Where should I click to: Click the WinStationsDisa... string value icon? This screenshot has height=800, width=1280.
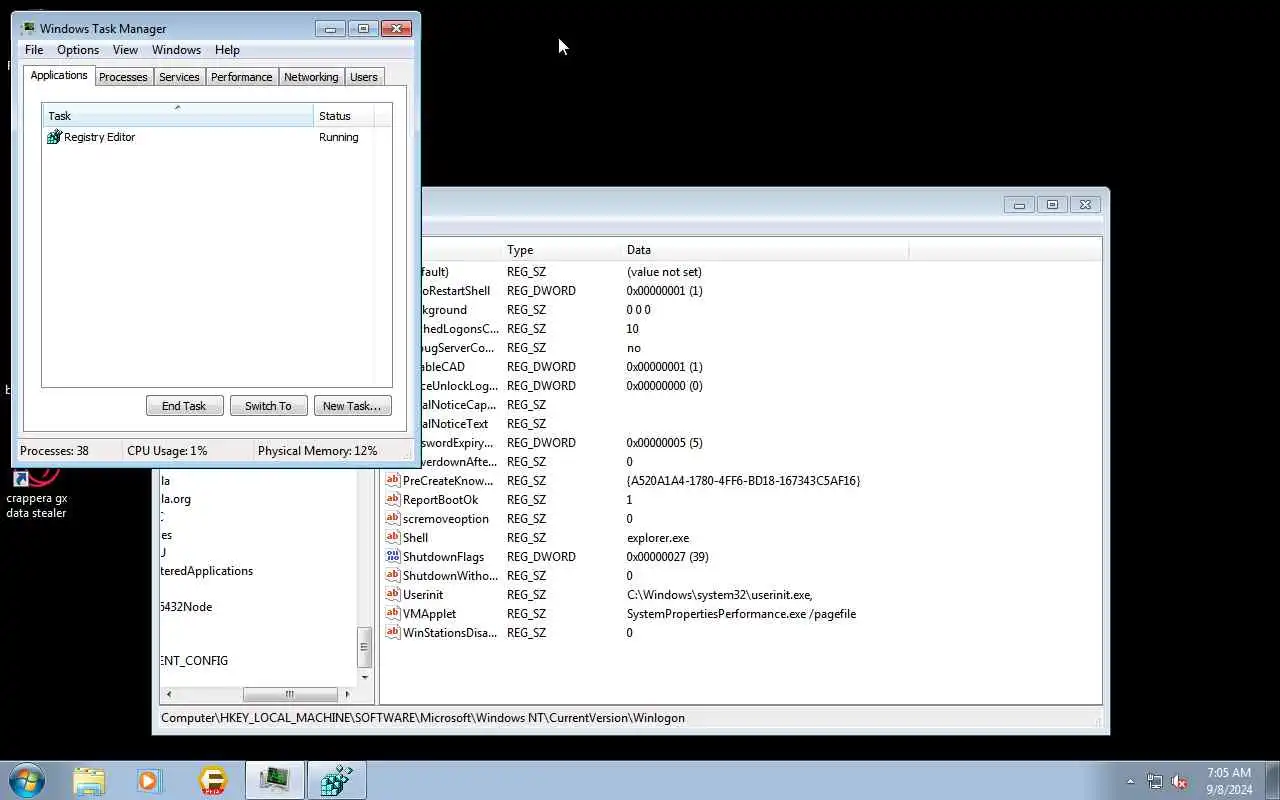(393, 633)
